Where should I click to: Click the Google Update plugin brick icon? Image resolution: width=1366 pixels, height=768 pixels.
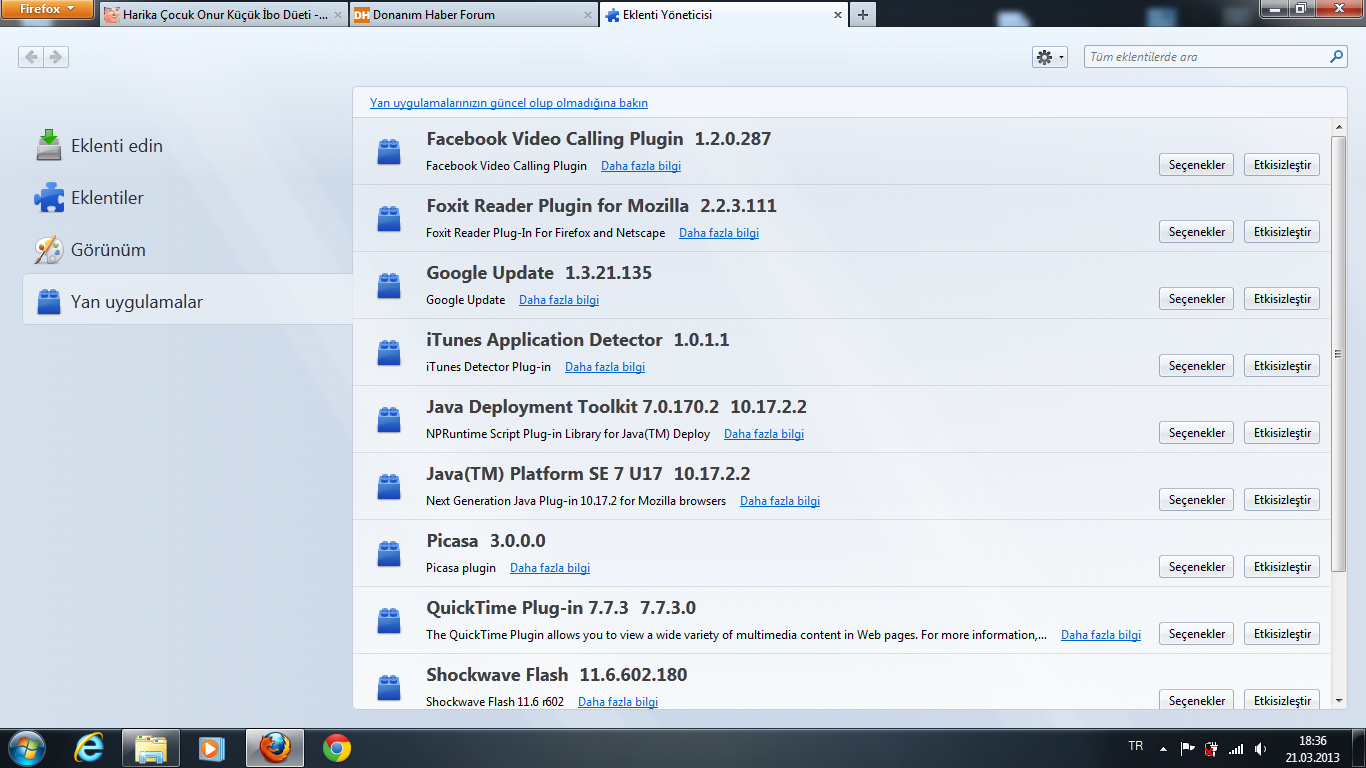[389, 286]
